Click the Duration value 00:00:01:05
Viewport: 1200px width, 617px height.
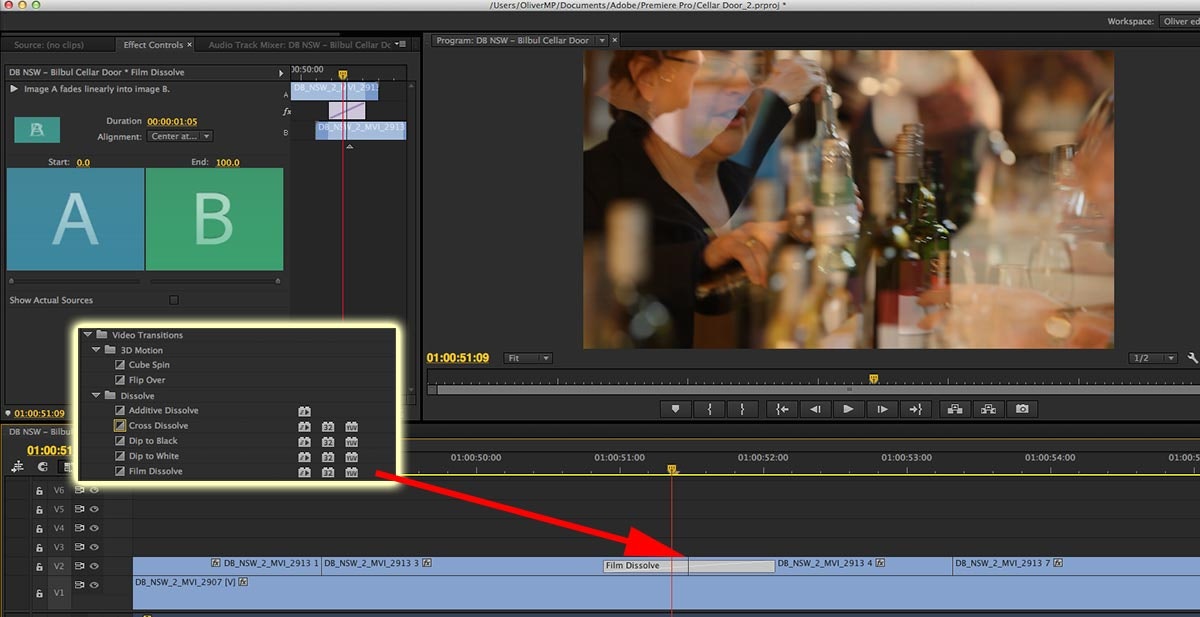pos(172,122)
